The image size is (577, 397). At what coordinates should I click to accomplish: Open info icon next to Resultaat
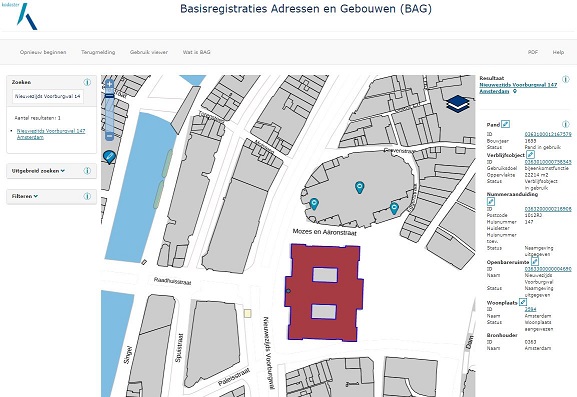tap(566, 79)
